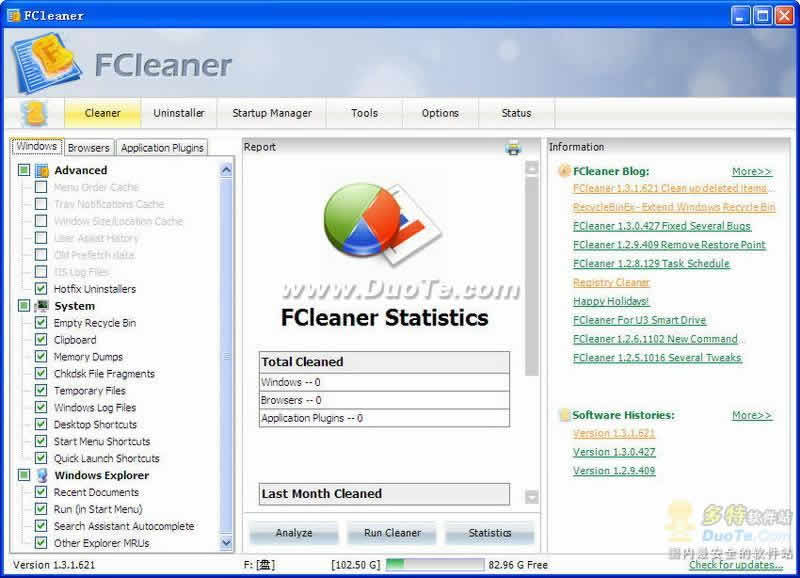The image size is (800, 578).
Task: Click the System category monitor icon
Action: (x=42, y=306)
